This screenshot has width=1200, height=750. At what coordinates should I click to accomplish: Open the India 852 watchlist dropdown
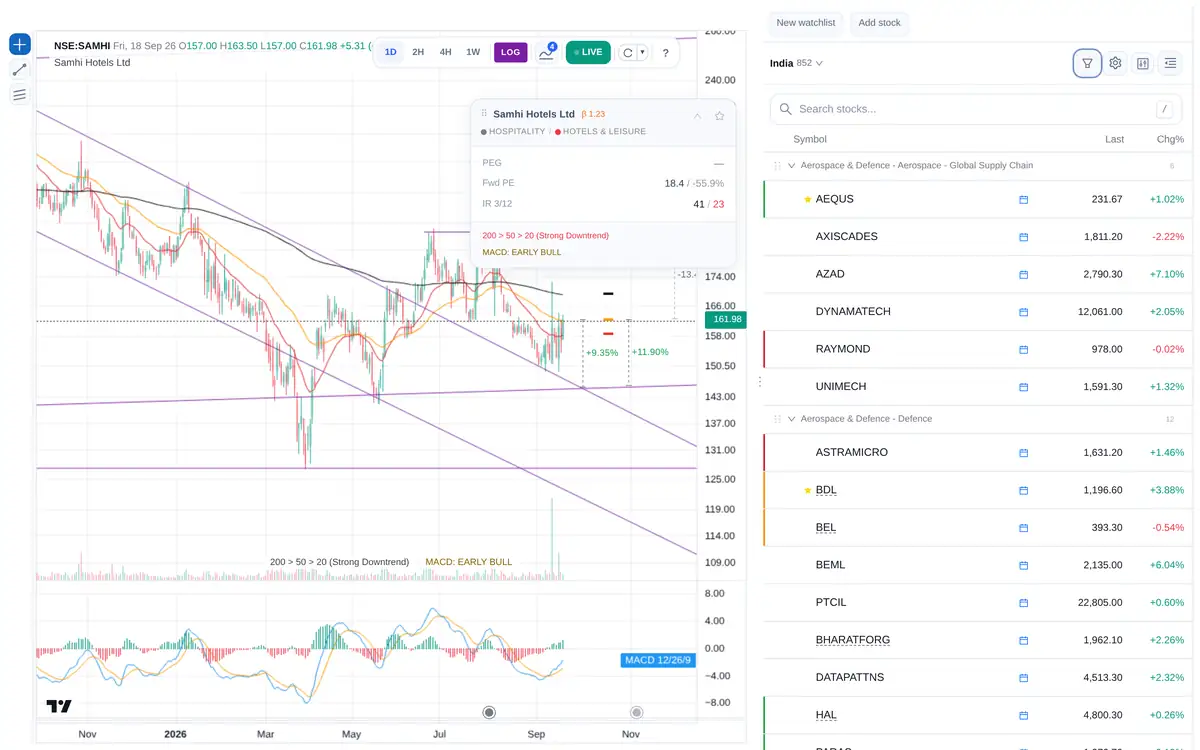[796, 63]
